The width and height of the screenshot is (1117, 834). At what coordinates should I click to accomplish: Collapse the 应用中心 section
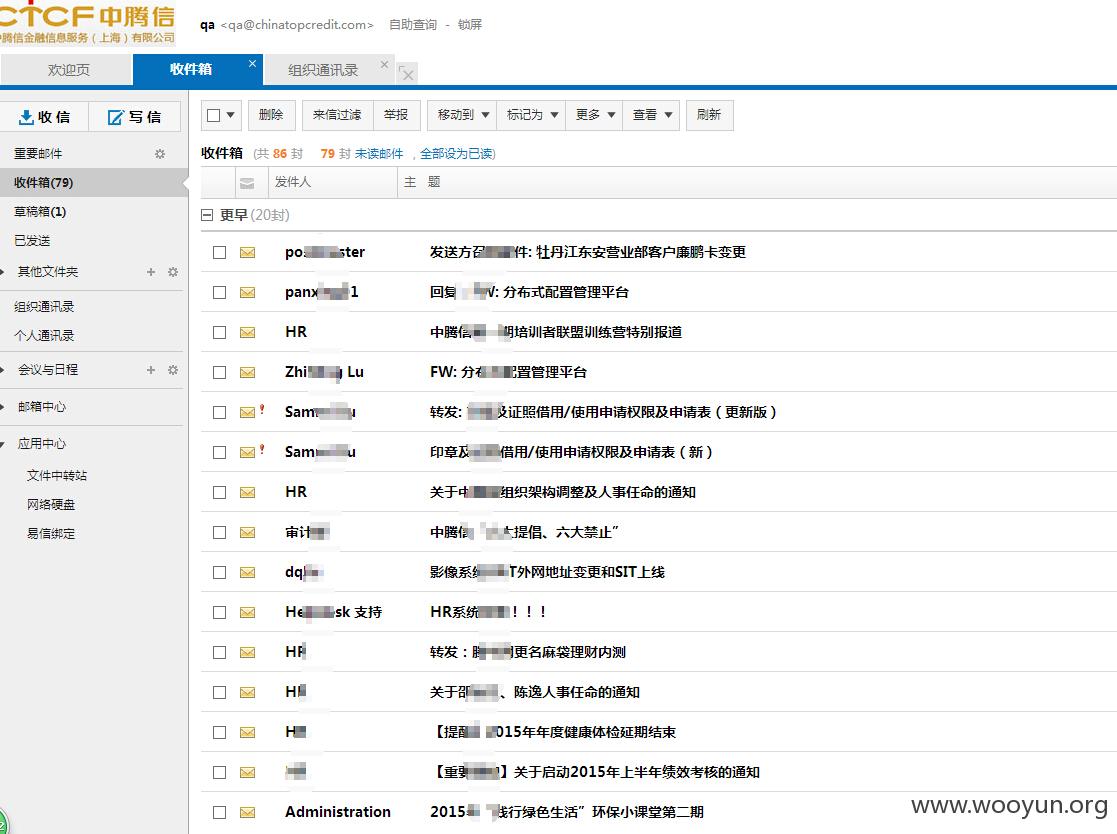[3, 444]
